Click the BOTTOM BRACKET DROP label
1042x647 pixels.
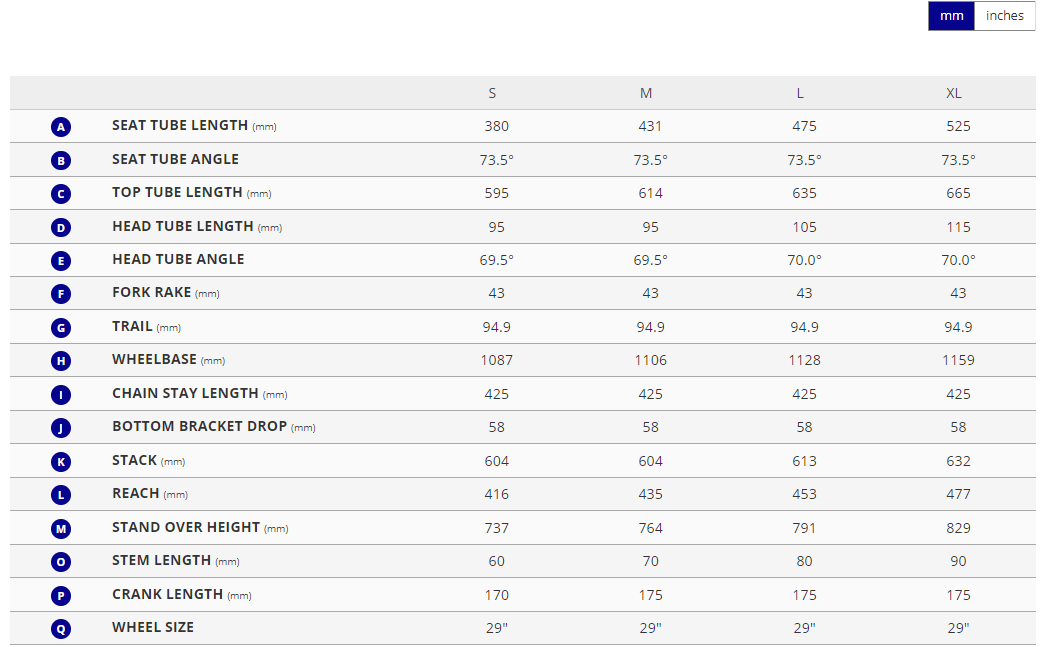tap(199, 426)
